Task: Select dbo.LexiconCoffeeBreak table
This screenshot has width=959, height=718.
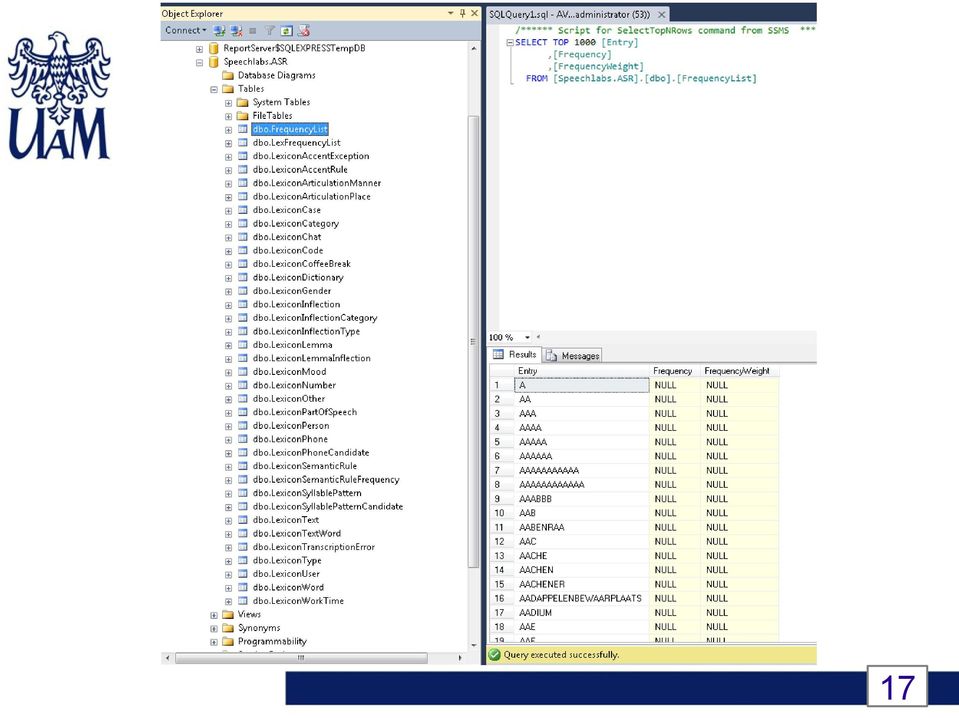Action: tap(302, 264)
